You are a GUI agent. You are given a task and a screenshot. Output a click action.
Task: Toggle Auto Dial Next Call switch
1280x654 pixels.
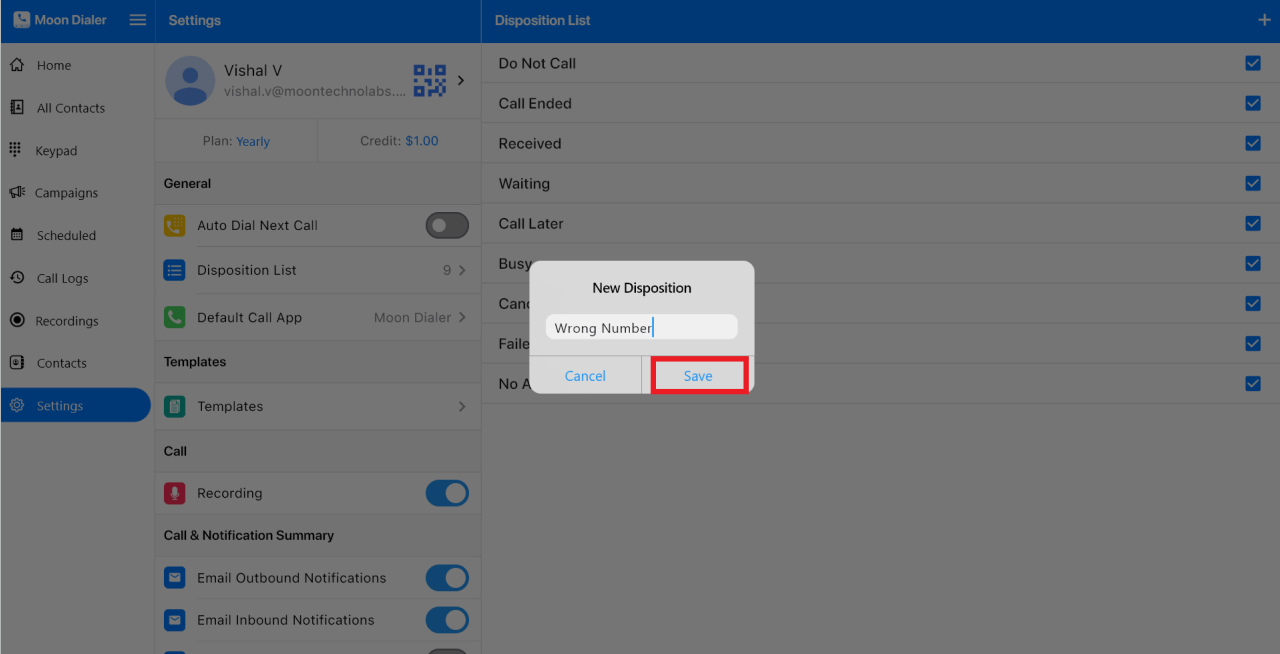tap(447, 225)
